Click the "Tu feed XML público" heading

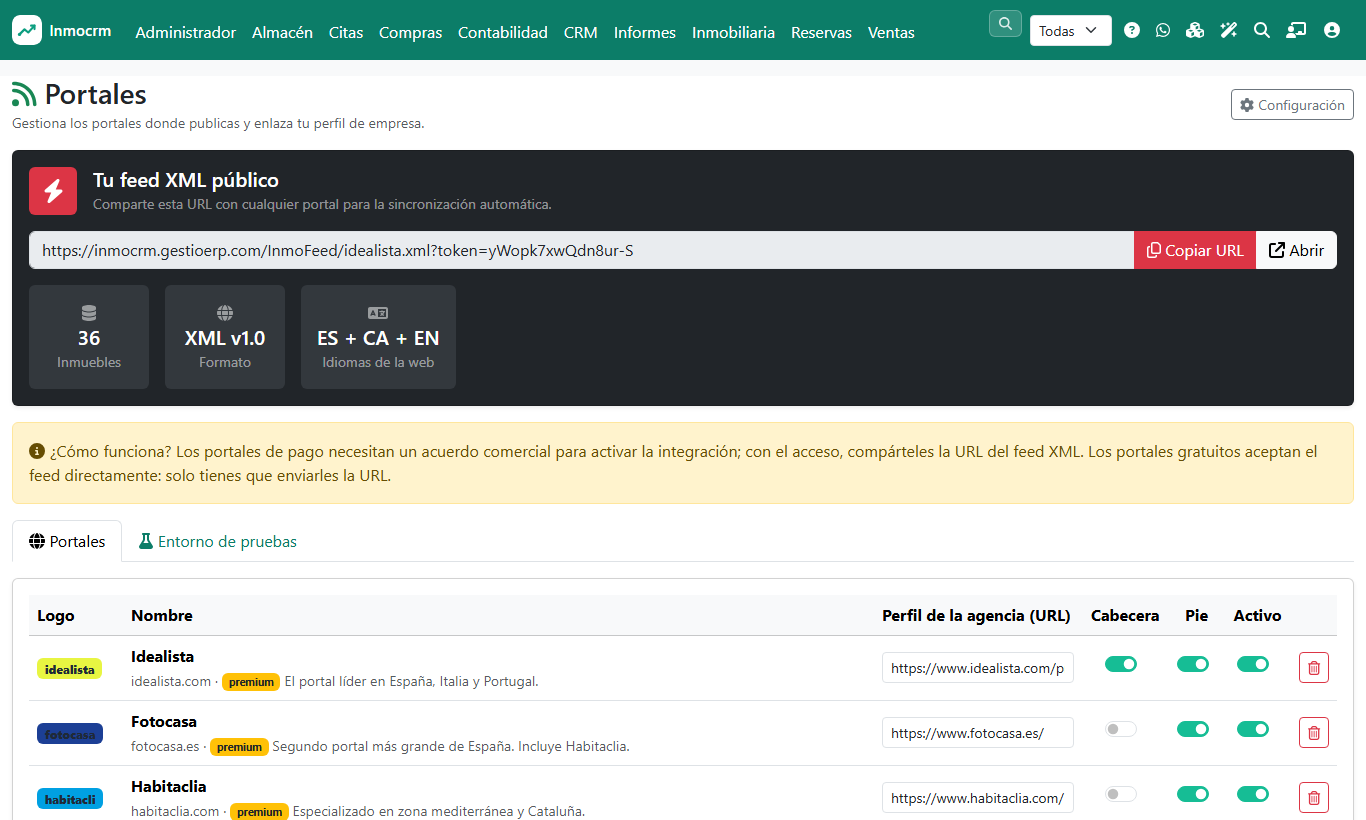[x=186, y=180]
